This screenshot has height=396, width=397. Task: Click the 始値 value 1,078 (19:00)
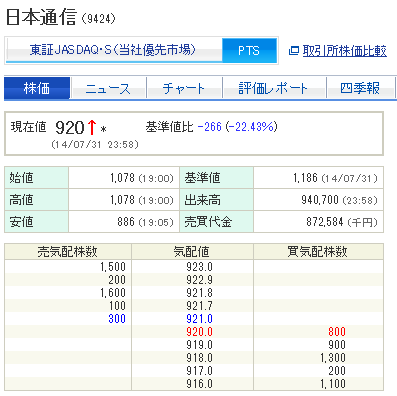pyautogui.click(x=142, y=178)
